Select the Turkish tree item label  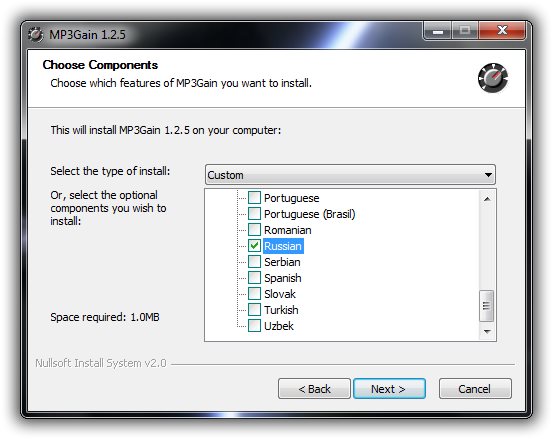(x=281, y=310)
